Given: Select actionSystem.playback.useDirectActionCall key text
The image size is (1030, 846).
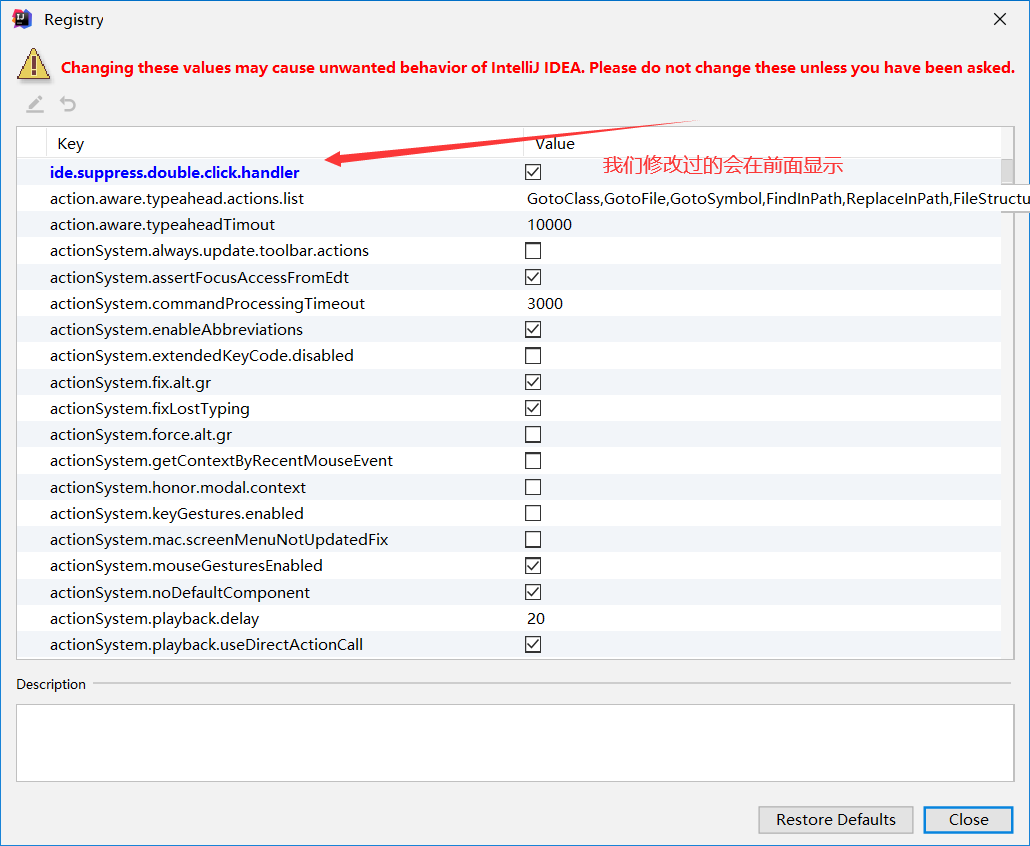Looking at the screenshot, I should [206, 645].
